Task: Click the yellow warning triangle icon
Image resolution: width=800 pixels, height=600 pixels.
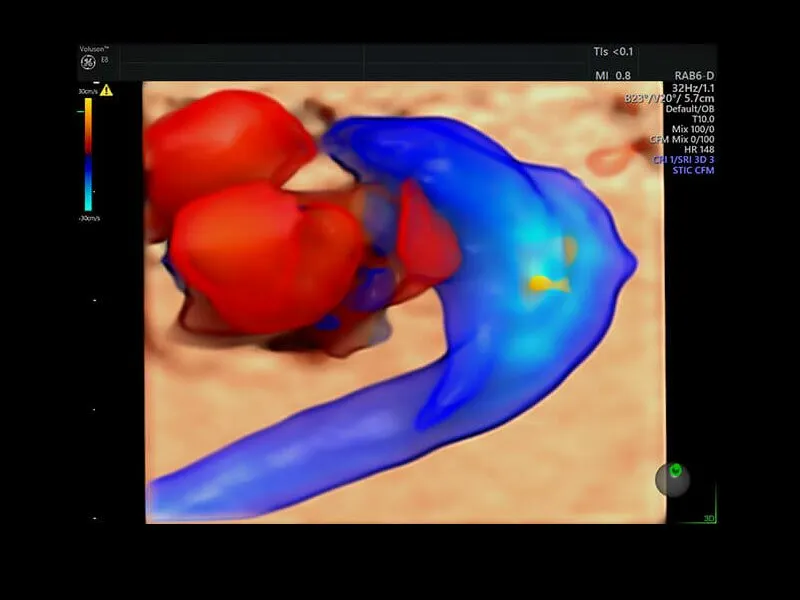Action: click(x=106, y=90)
